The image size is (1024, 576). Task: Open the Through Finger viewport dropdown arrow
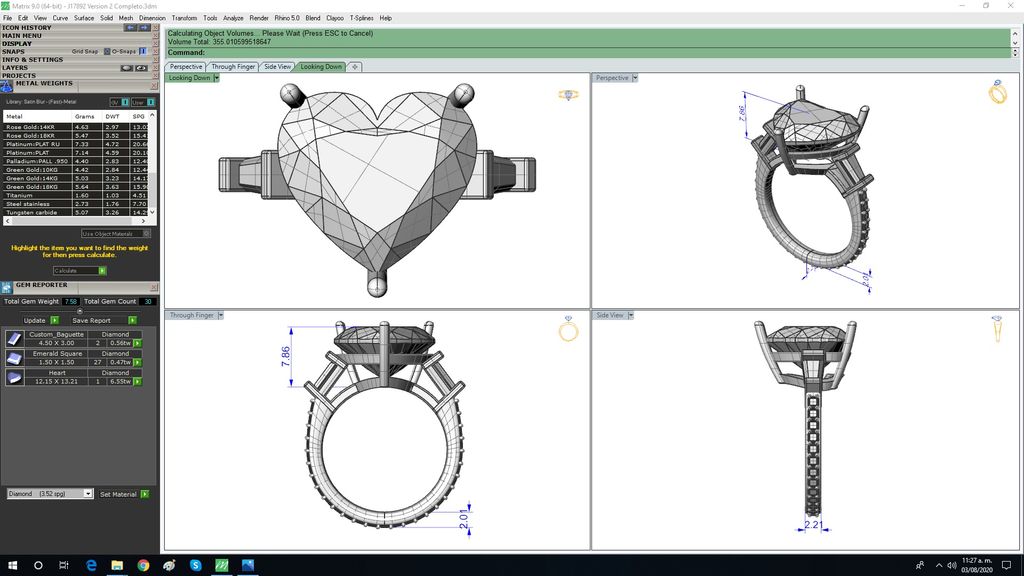tap(221, 315)
